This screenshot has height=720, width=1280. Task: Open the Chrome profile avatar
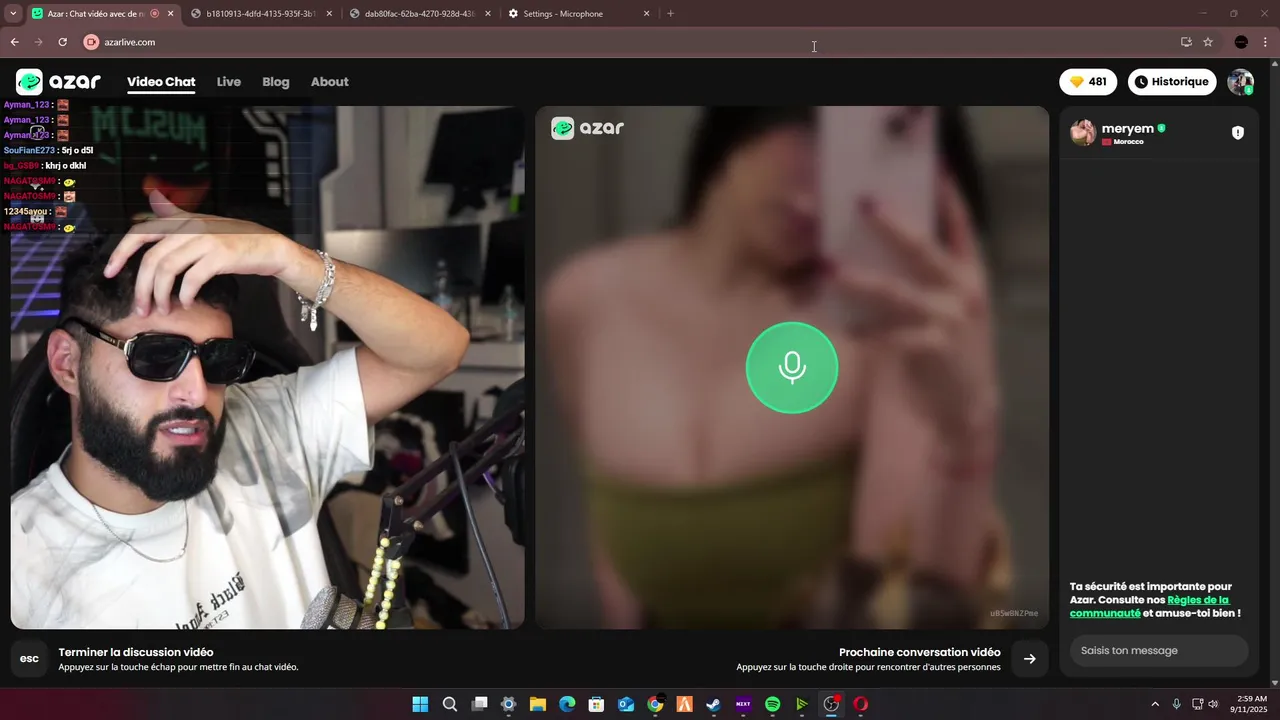(x=1241, y=42)
